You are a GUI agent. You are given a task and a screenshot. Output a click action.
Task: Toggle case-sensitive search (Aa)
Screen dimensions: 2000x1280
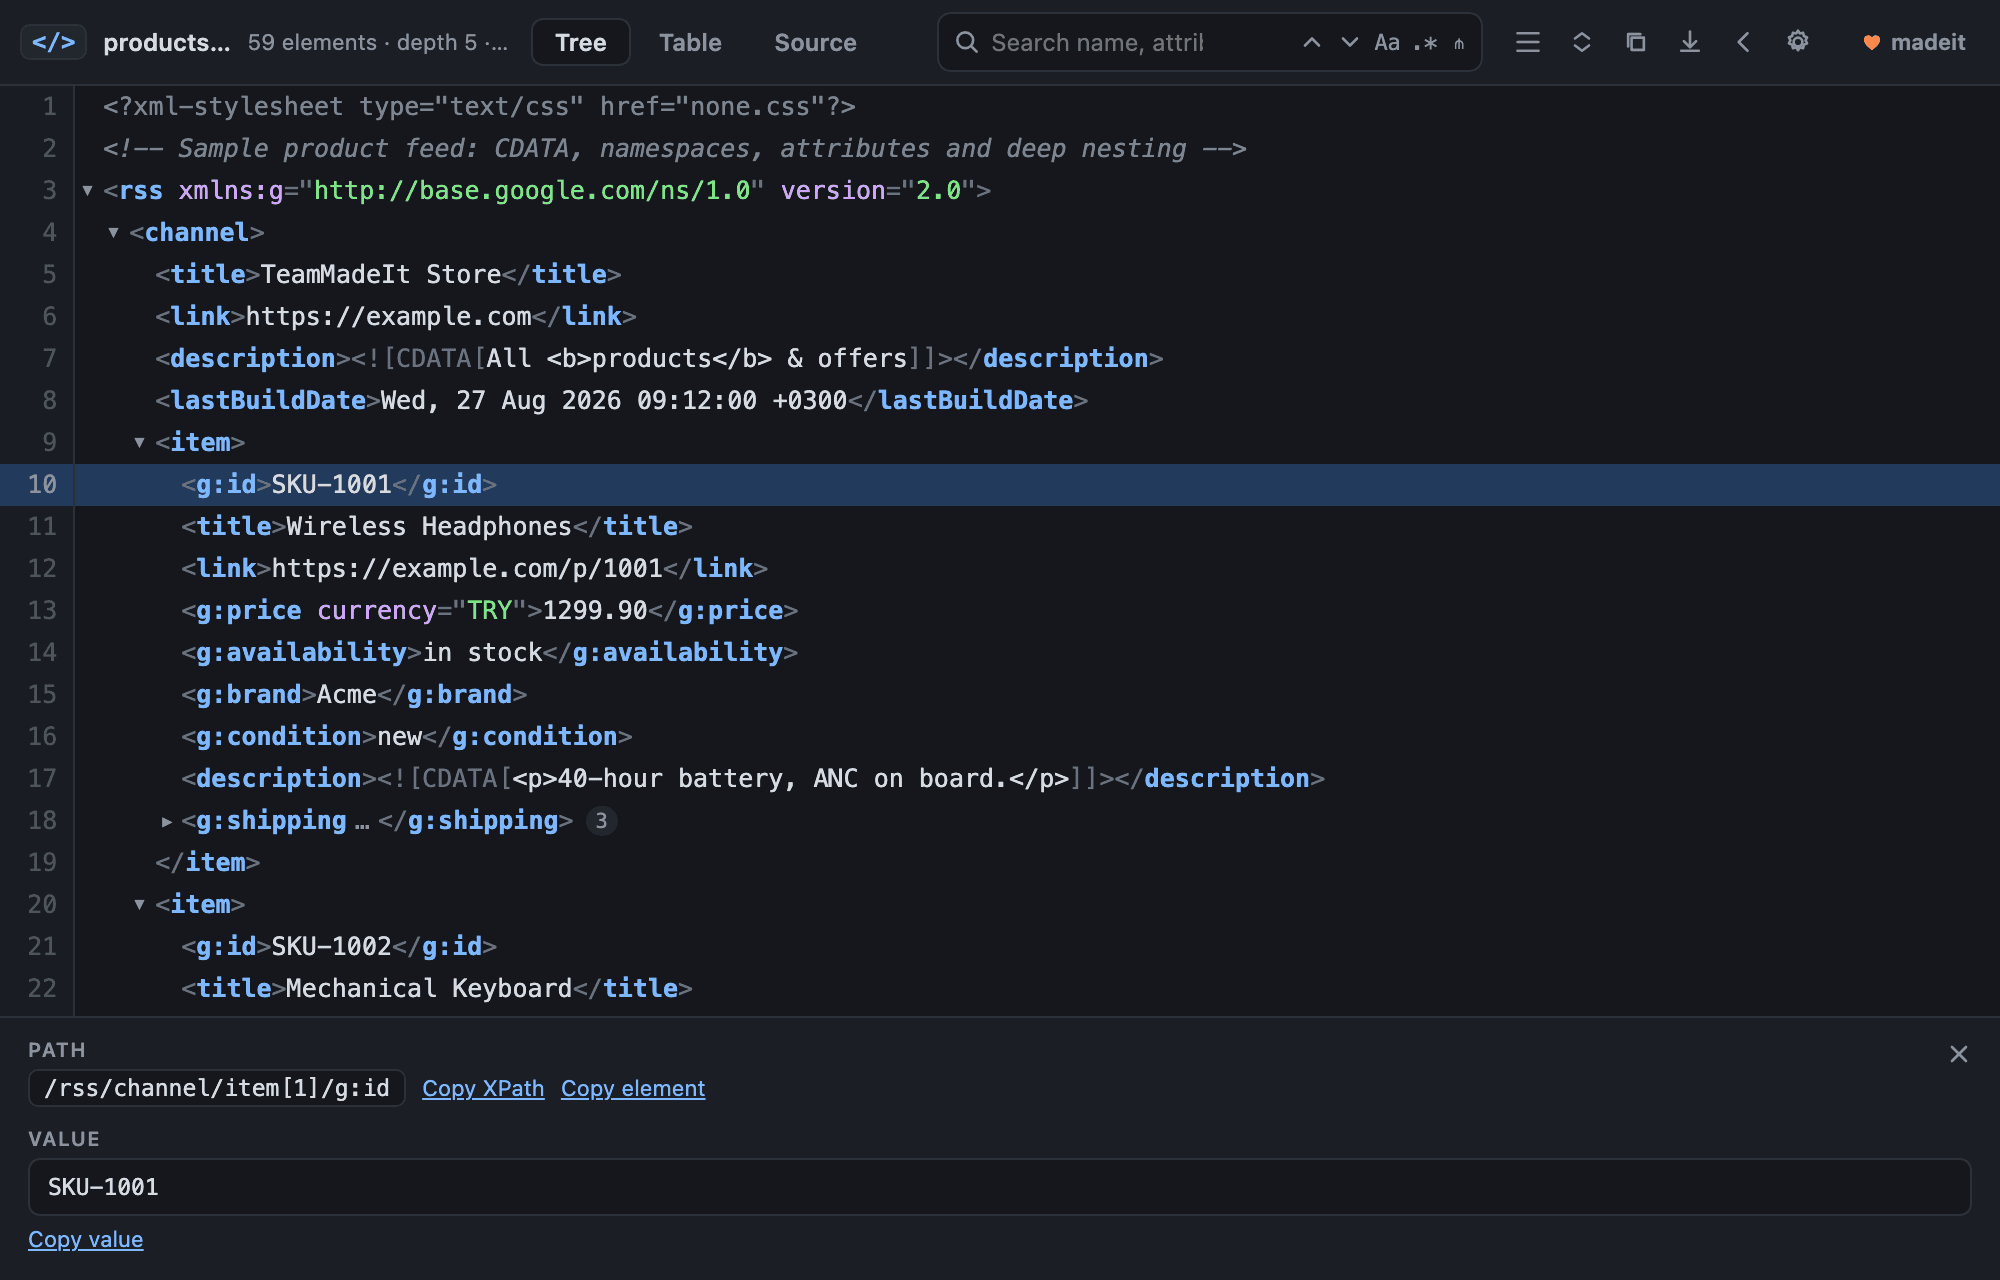(1387, 42)
